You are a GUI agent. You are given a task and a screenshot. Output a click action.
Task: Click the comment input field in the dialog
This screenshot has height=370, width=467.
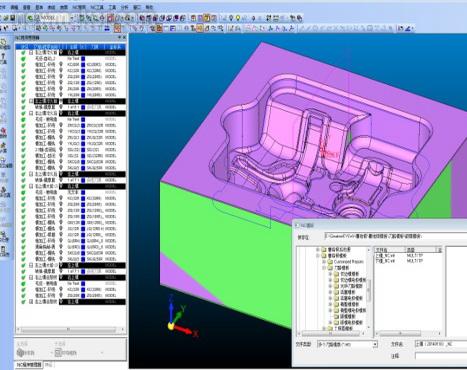click(441, 356)
